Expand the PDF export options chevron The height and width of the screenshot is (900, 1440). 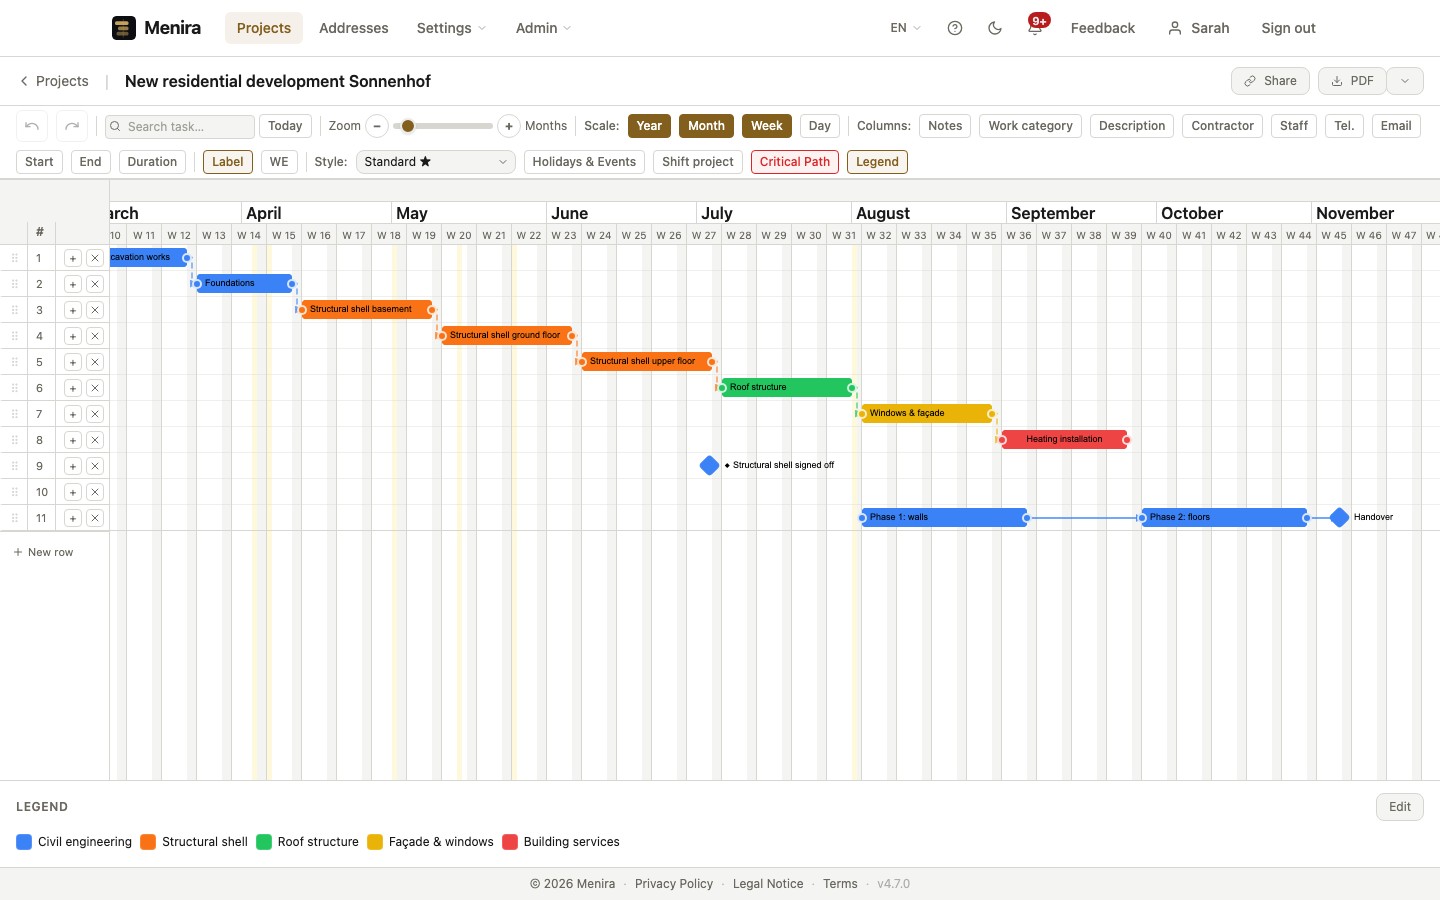(1405, 81)
